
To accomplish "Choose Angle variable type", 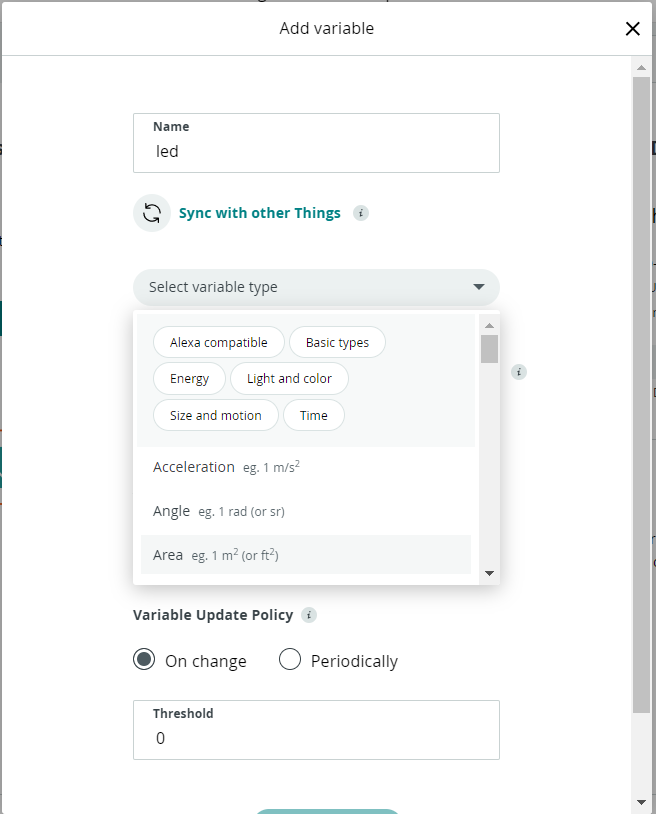I will [x=172, y=511].
